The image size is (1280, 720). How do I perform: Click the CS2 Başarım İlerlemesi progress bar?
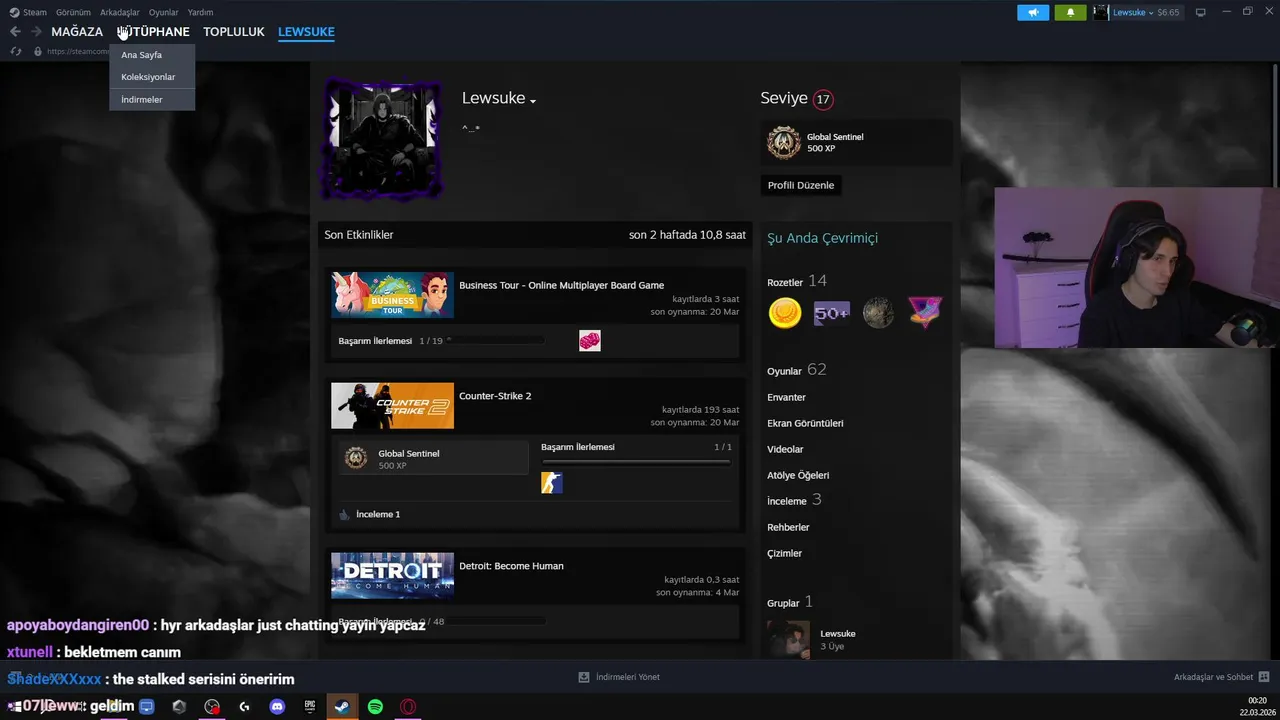point(636,462)
